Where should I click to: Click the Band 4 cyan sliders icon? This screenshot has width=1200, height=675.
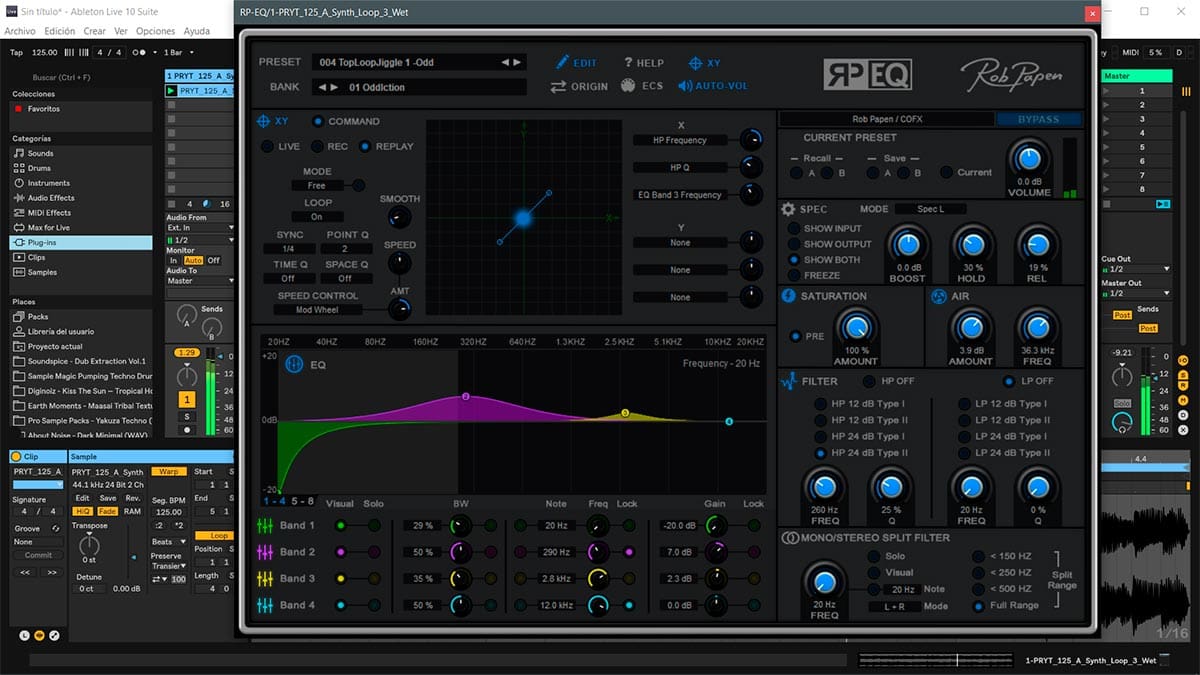(x=265, y=605)
